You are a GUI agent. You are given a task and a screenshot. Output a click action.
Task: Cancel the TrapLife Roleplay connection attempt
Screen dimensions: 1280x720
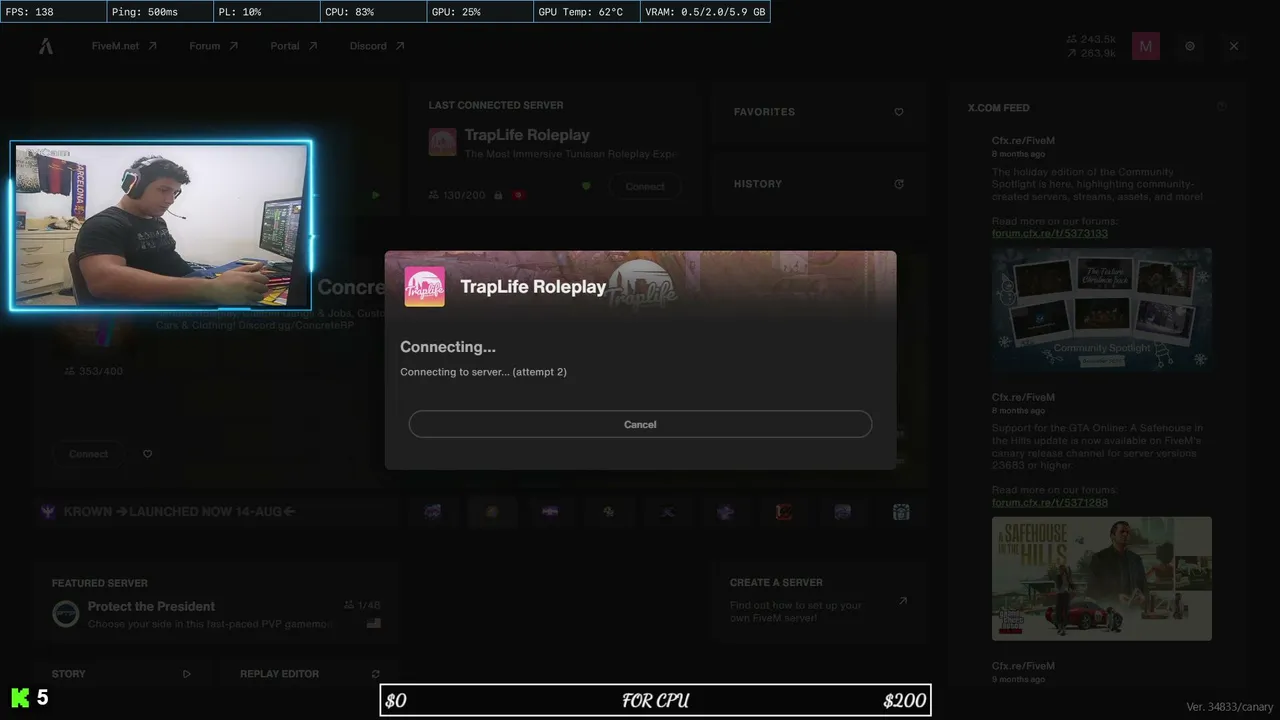pyautogui.click(x=640, y=424)
